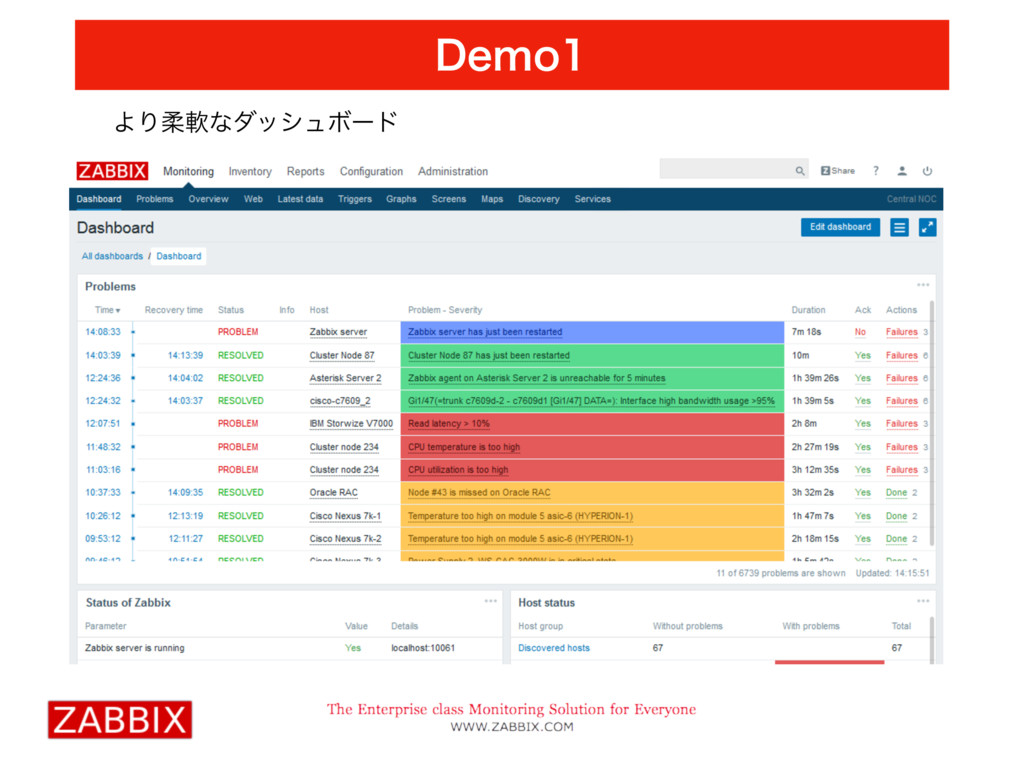1024x768 pixels.
Task: Open cisco-c7609_2 host link
Action: point(340,401)
